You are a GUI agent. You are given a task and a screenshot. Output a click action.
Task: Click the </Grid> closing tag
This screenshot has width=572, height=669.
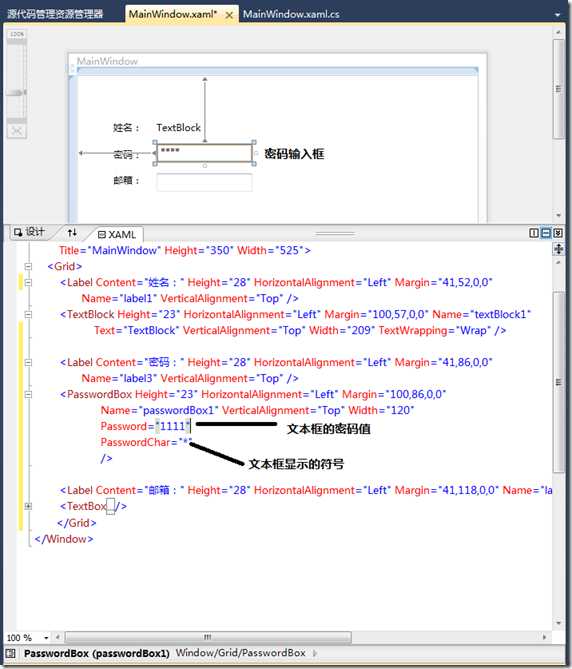pos(77,523)
